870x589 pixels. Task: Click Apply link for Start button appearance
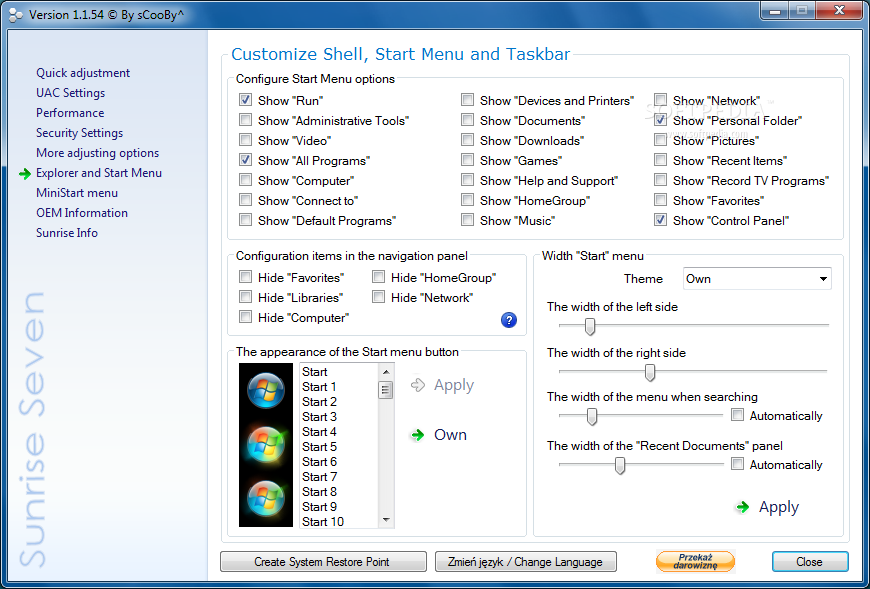pyautogui.click(x=454, y=385)
